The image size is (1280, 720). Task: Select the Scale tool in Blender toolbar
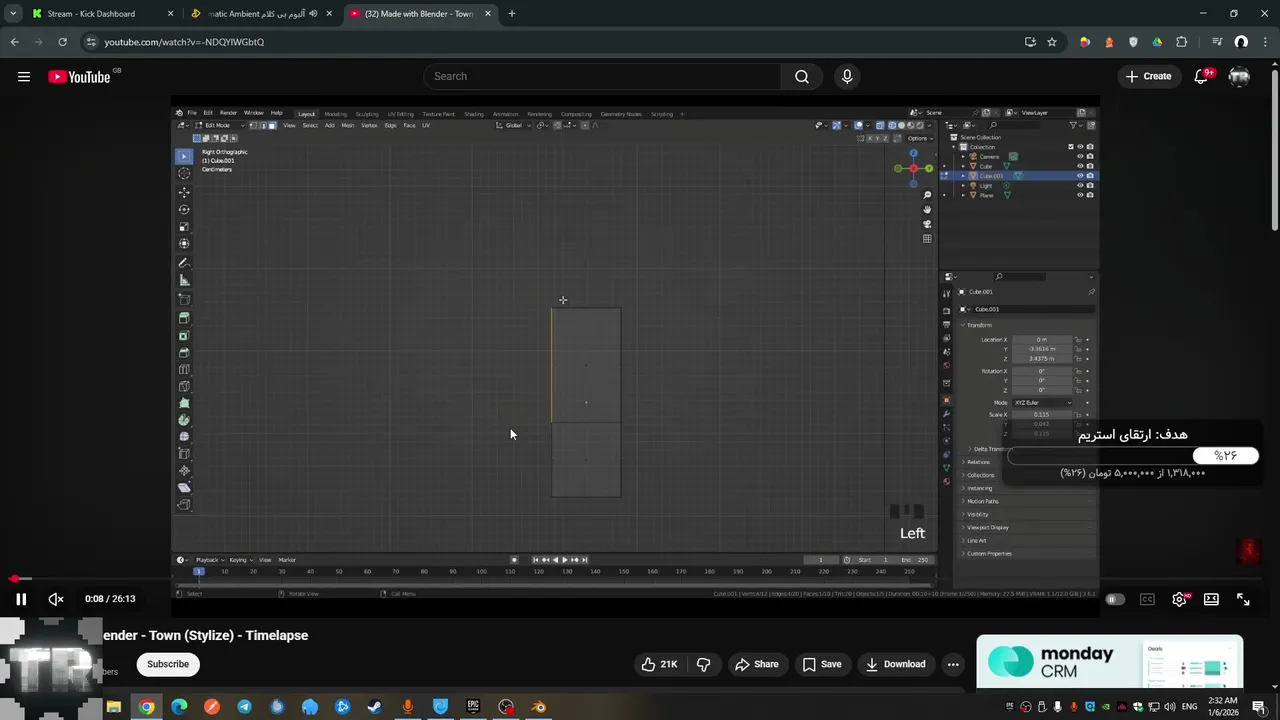click(184, 227)
